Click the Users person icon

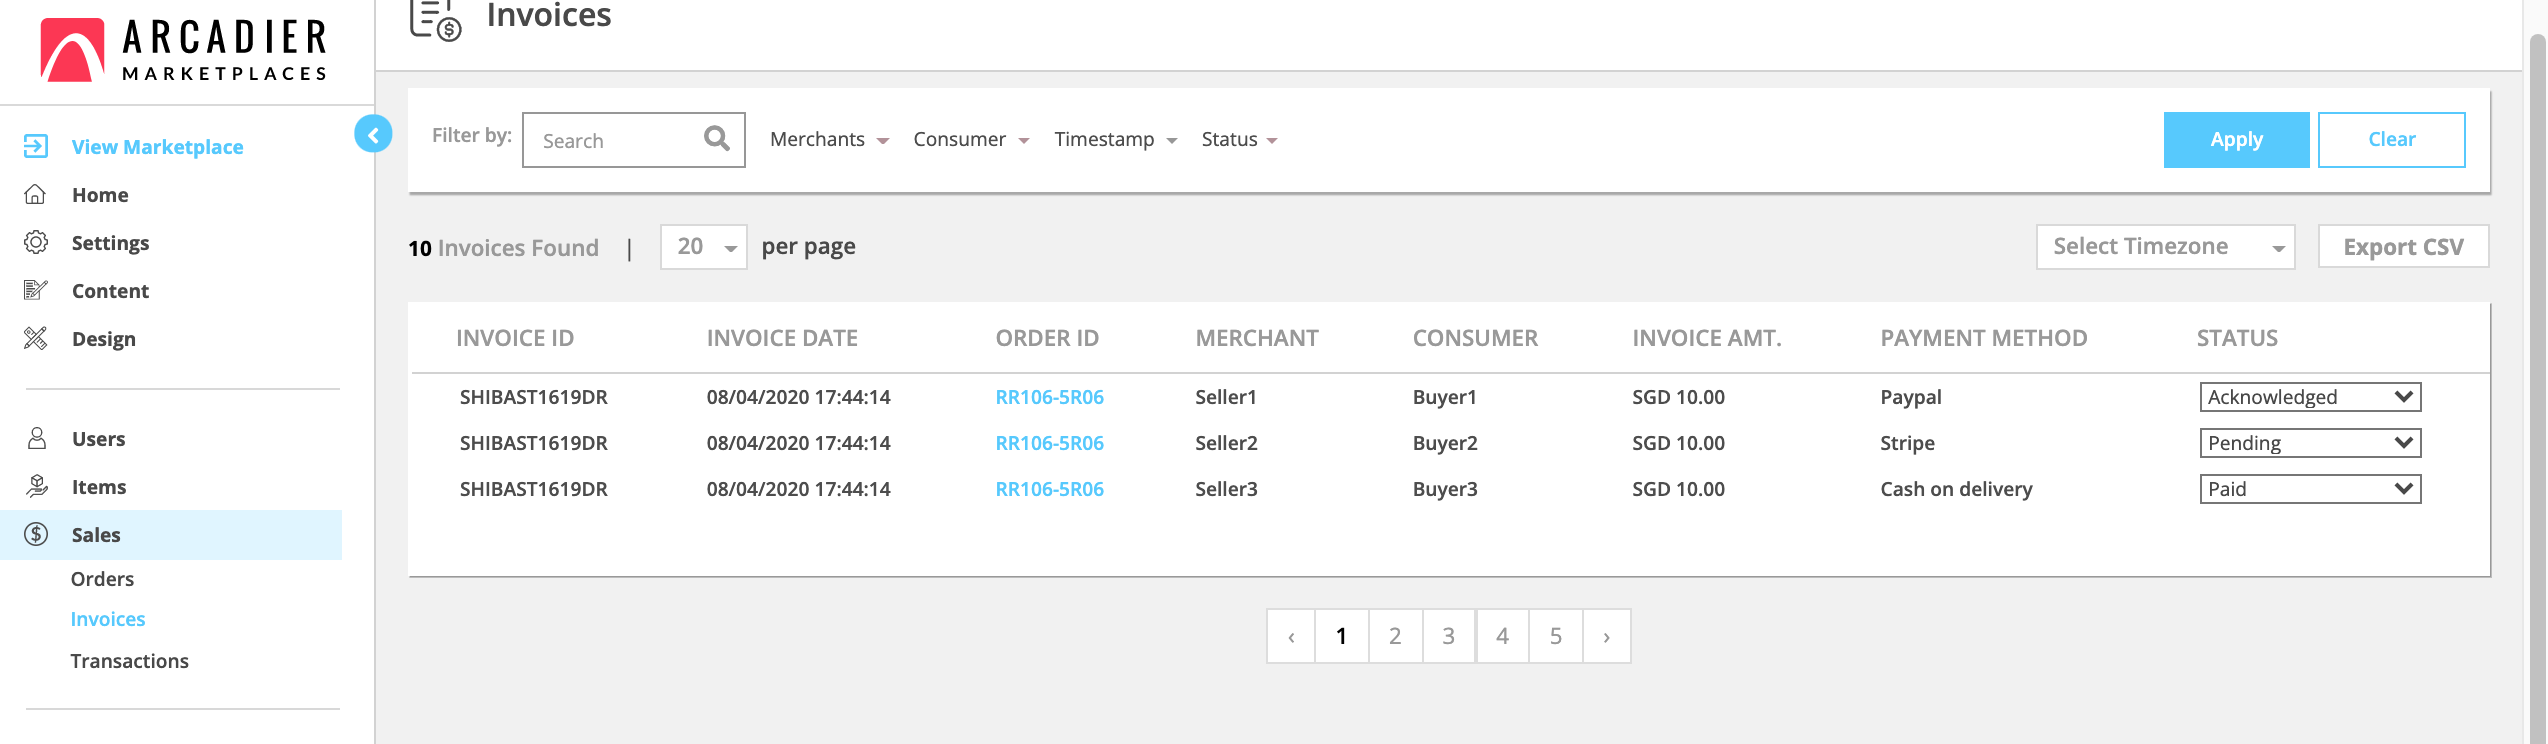click(x=36, y=439)
